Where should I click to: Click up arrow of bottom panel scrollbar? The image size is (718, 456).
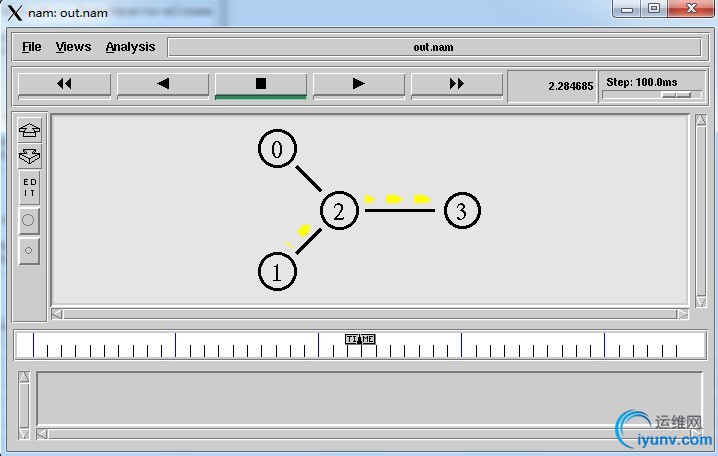tap(24, 377)
